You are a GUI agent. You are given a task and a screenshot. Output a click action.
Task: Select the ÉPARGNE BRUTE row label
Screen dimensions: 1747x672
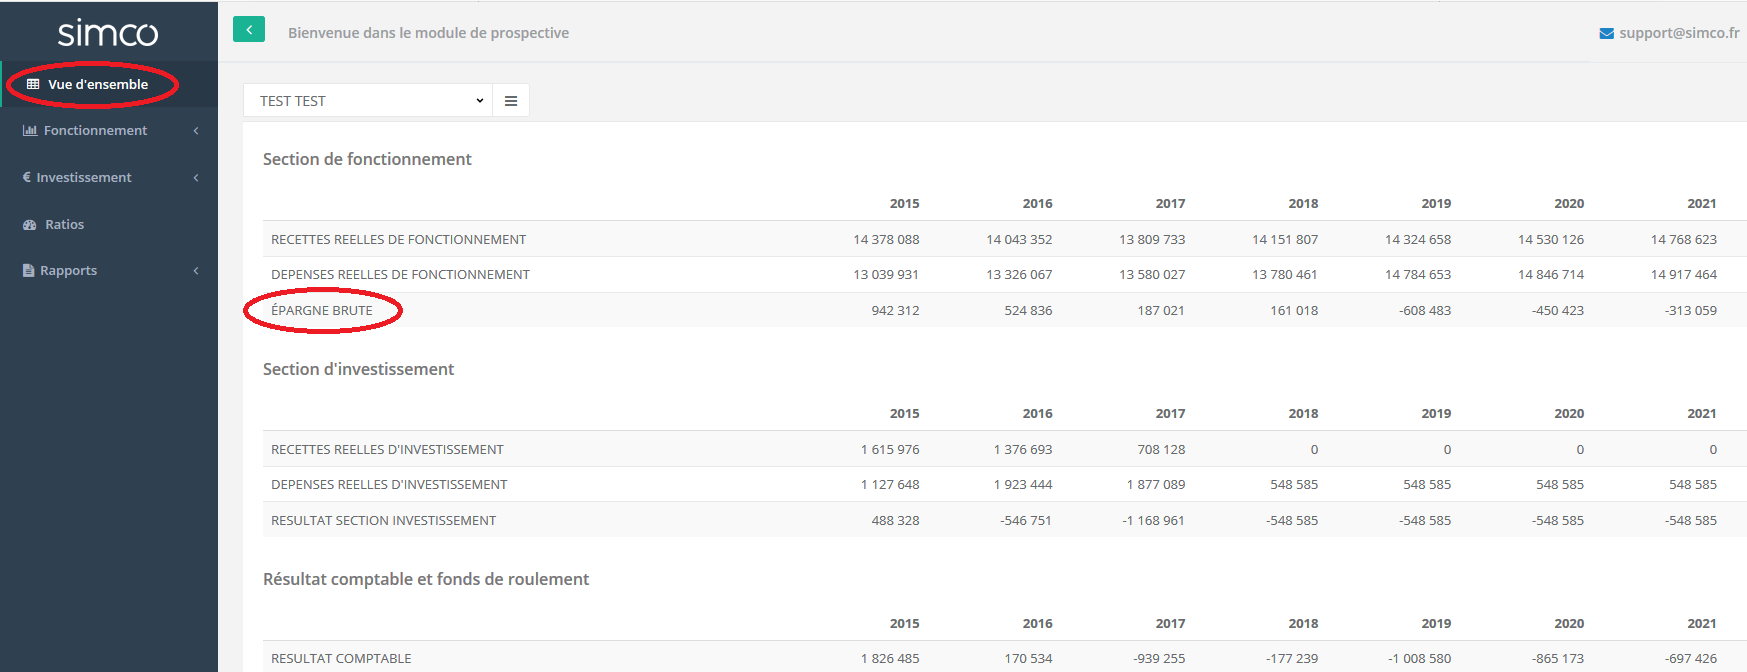tap(322, 311)
